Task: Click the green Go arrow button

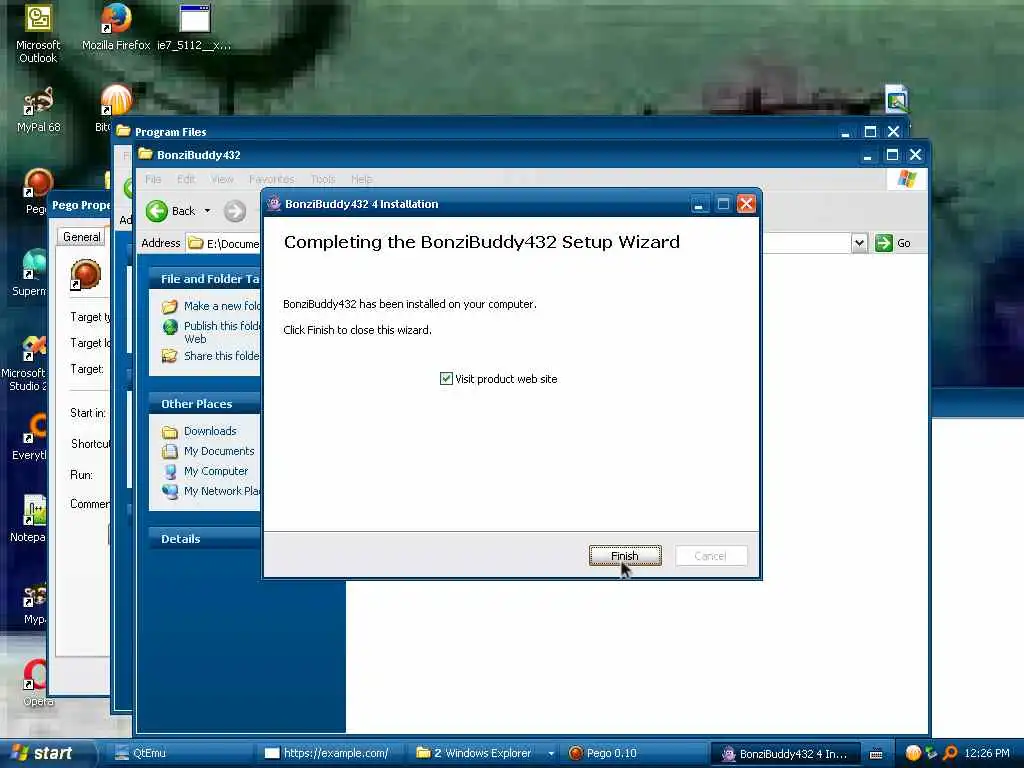Action: click(x=884, y=243)
